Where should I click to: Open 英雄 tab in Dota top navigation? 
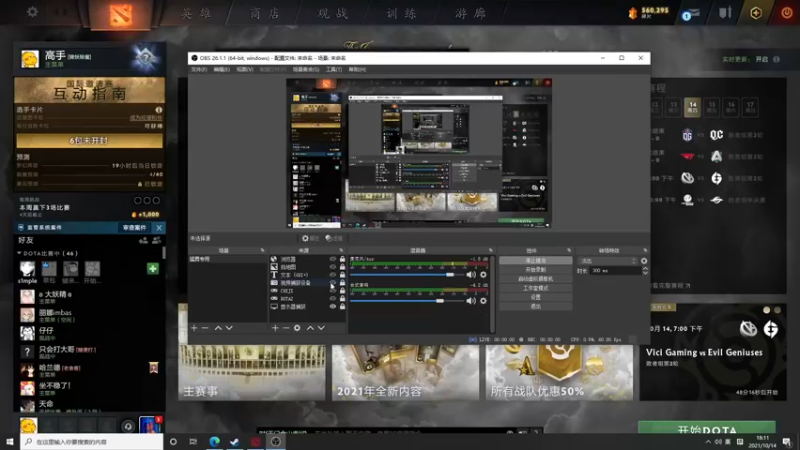click(197, 13)
